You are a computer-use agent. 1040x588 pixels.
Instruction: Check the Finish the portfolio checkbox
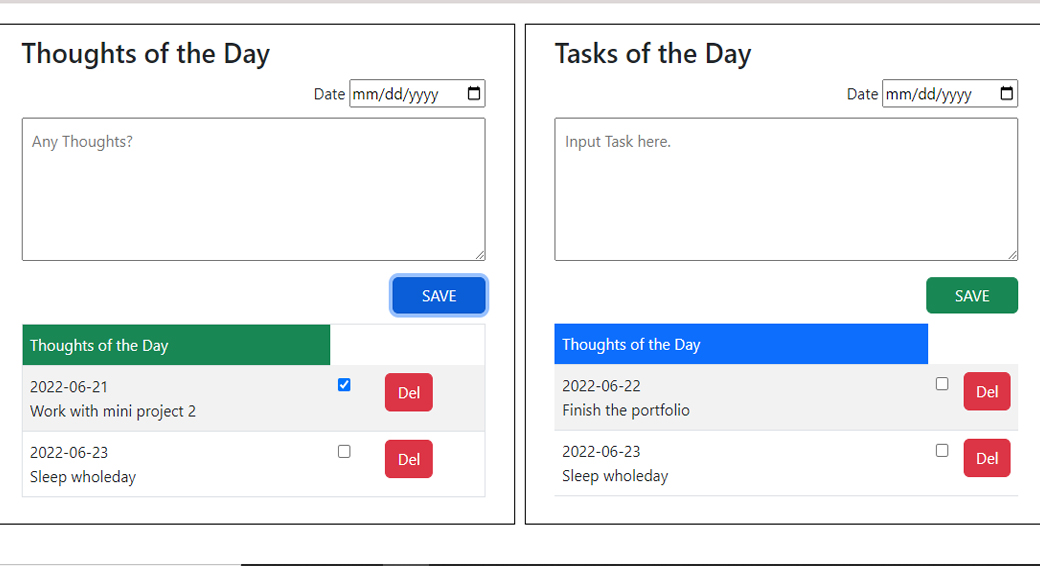click(x=941, y=384)
